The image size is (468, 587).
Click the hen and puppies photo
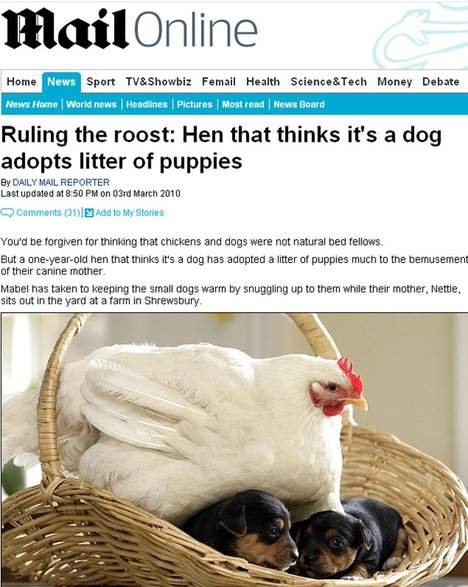click(234, 450)
